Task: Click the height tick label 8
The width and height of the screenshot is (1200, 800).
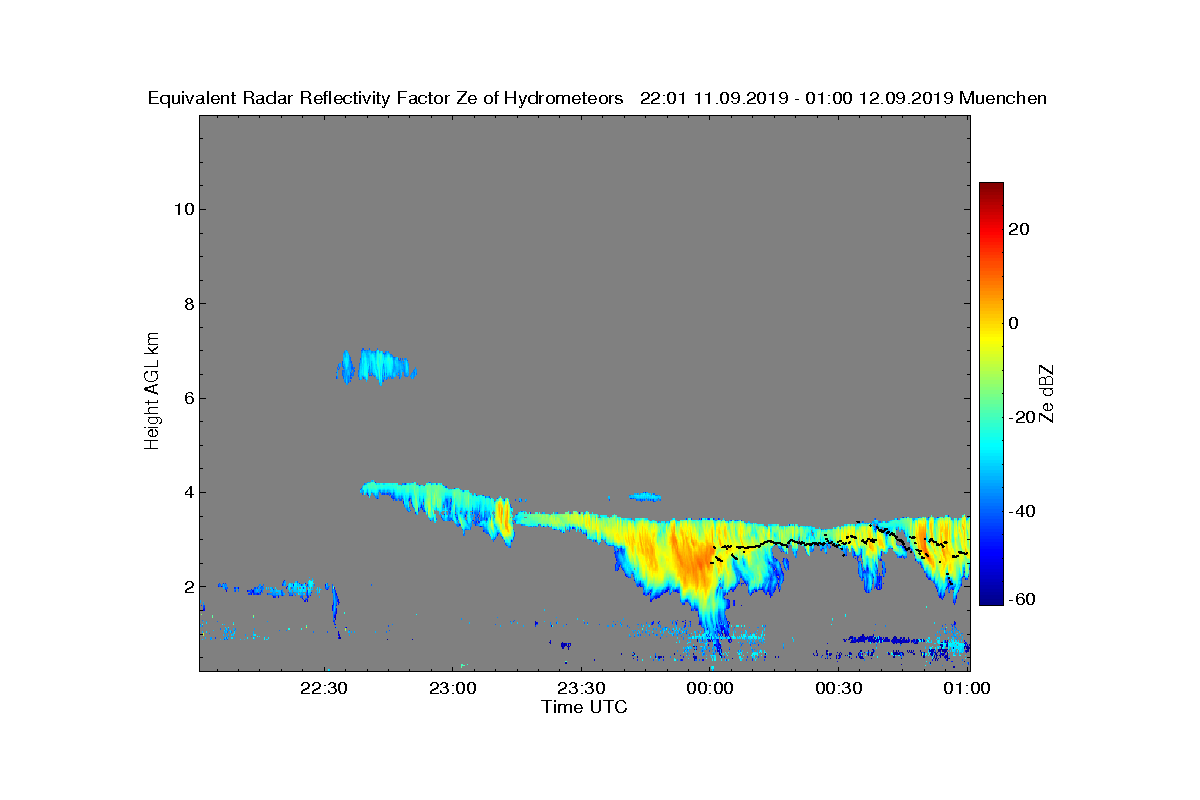Action: point(187,304)
